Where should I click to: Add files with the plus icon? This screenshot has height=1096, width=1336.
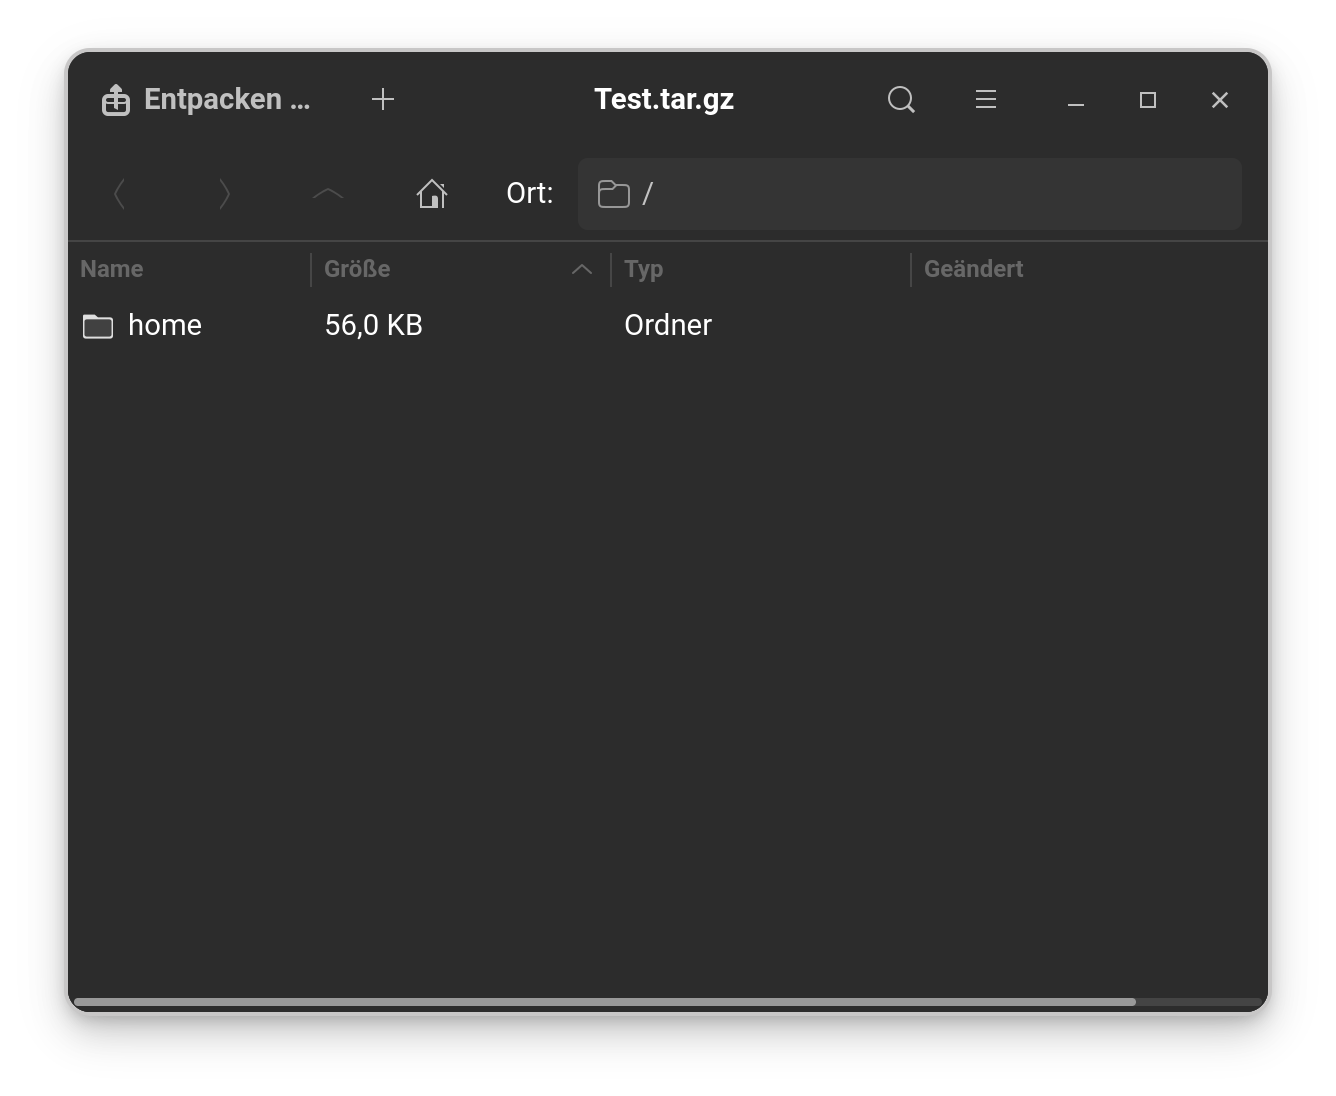click(382, 100)
